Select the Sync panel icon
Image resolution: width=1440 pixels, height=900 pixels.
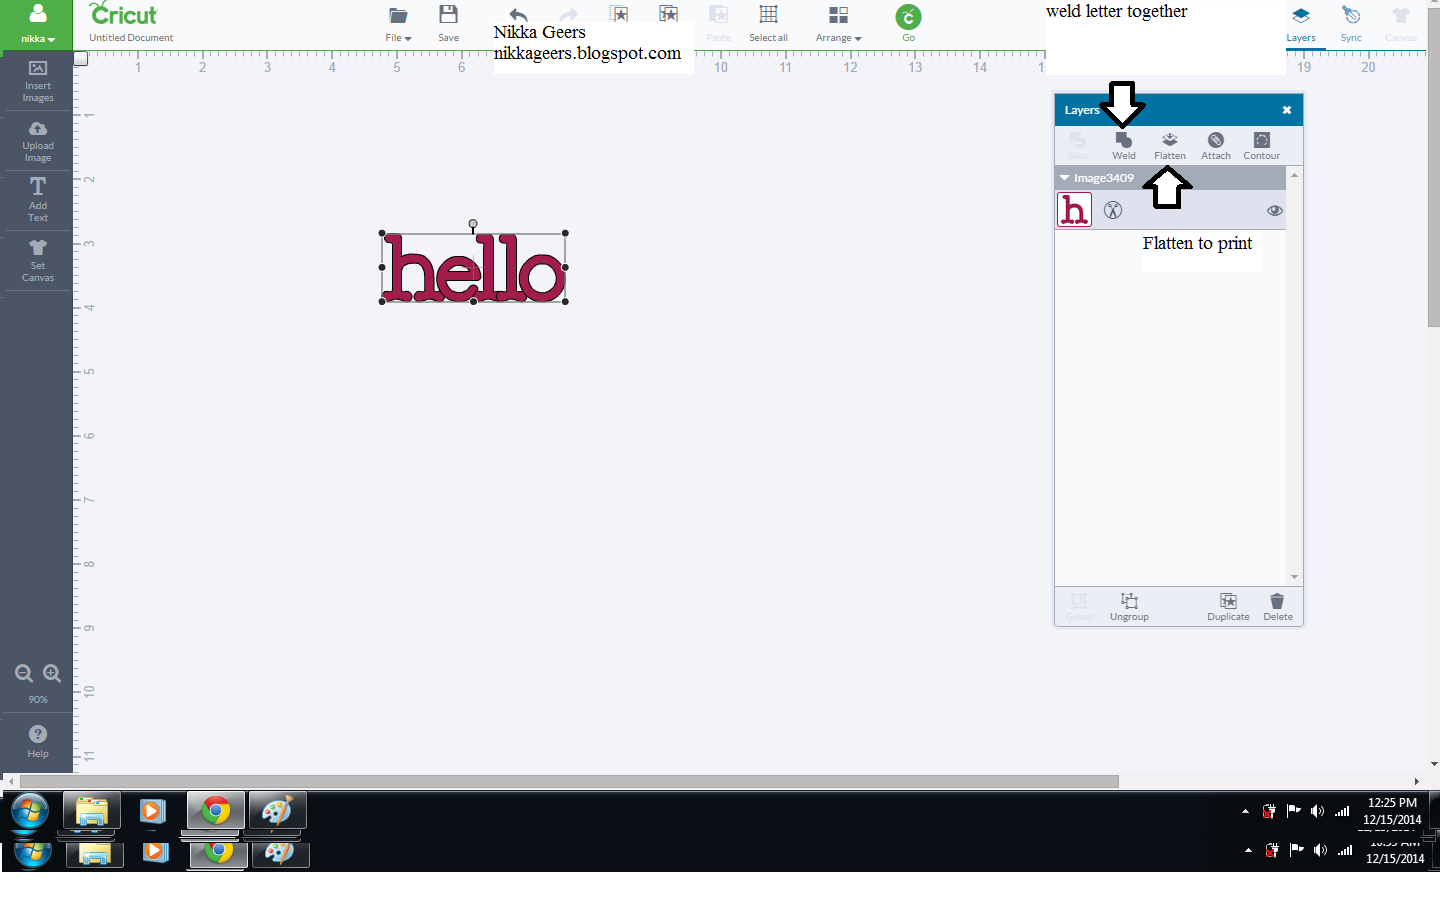pyautogui.click(x=1350, y=25)
